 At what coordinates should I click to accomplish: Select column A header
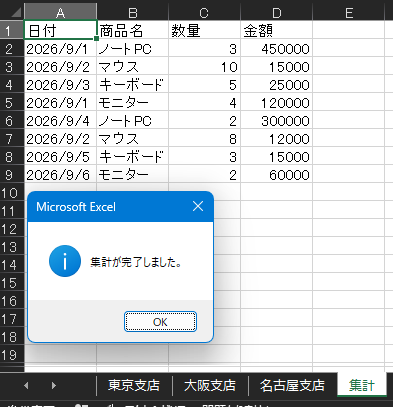(60, 12)
